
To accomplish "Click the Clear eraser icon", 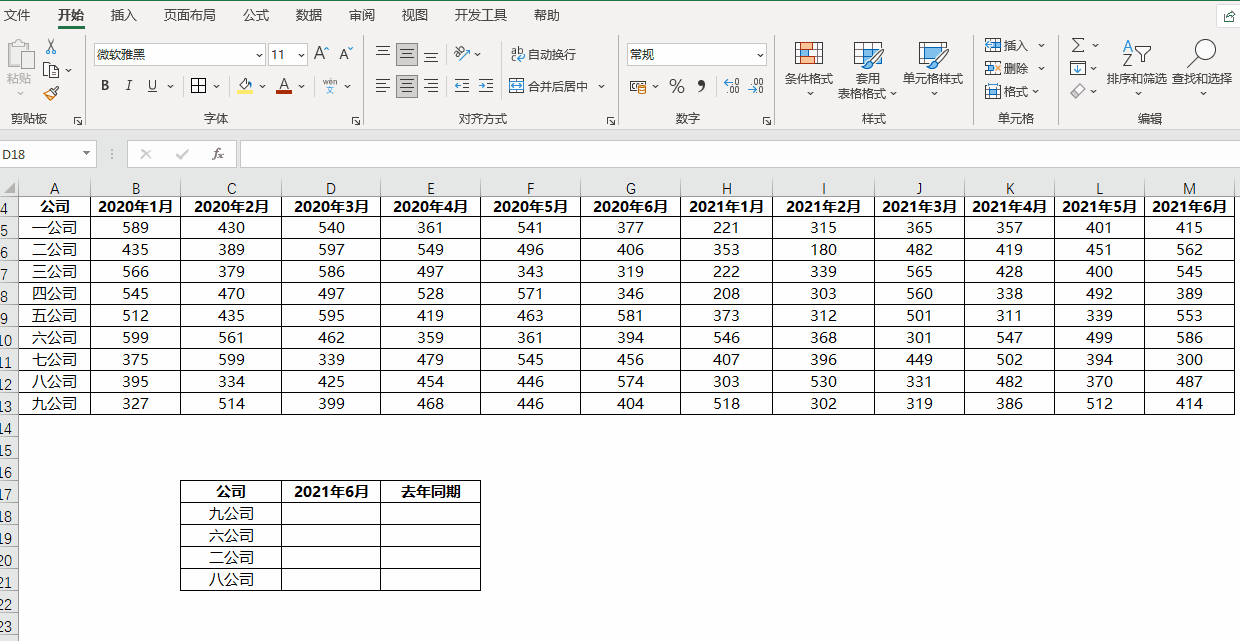I will pyautogui.click(x=1078, y=91).
